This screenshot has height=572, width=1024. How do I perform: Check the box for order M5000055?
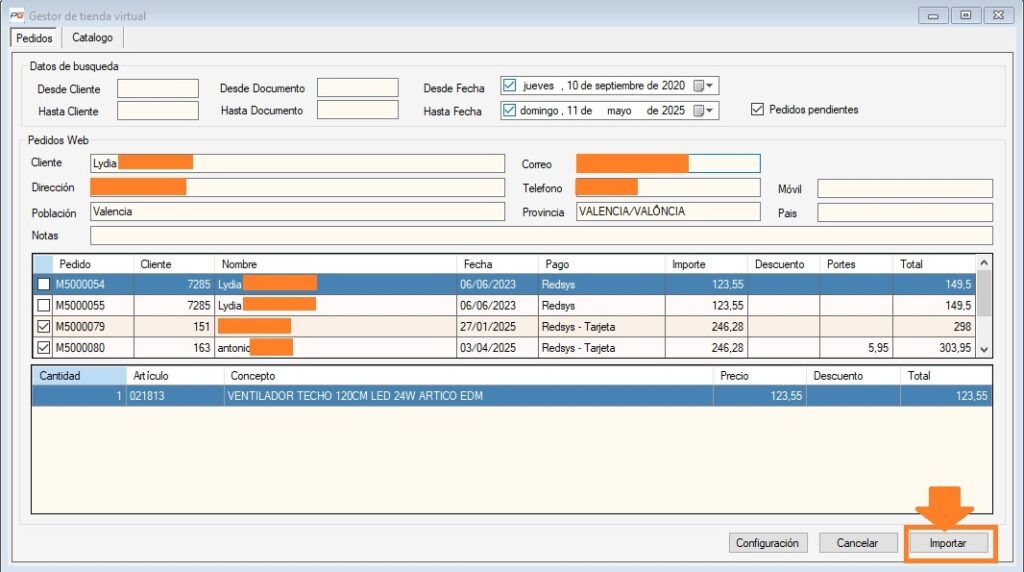pos(43,305)
